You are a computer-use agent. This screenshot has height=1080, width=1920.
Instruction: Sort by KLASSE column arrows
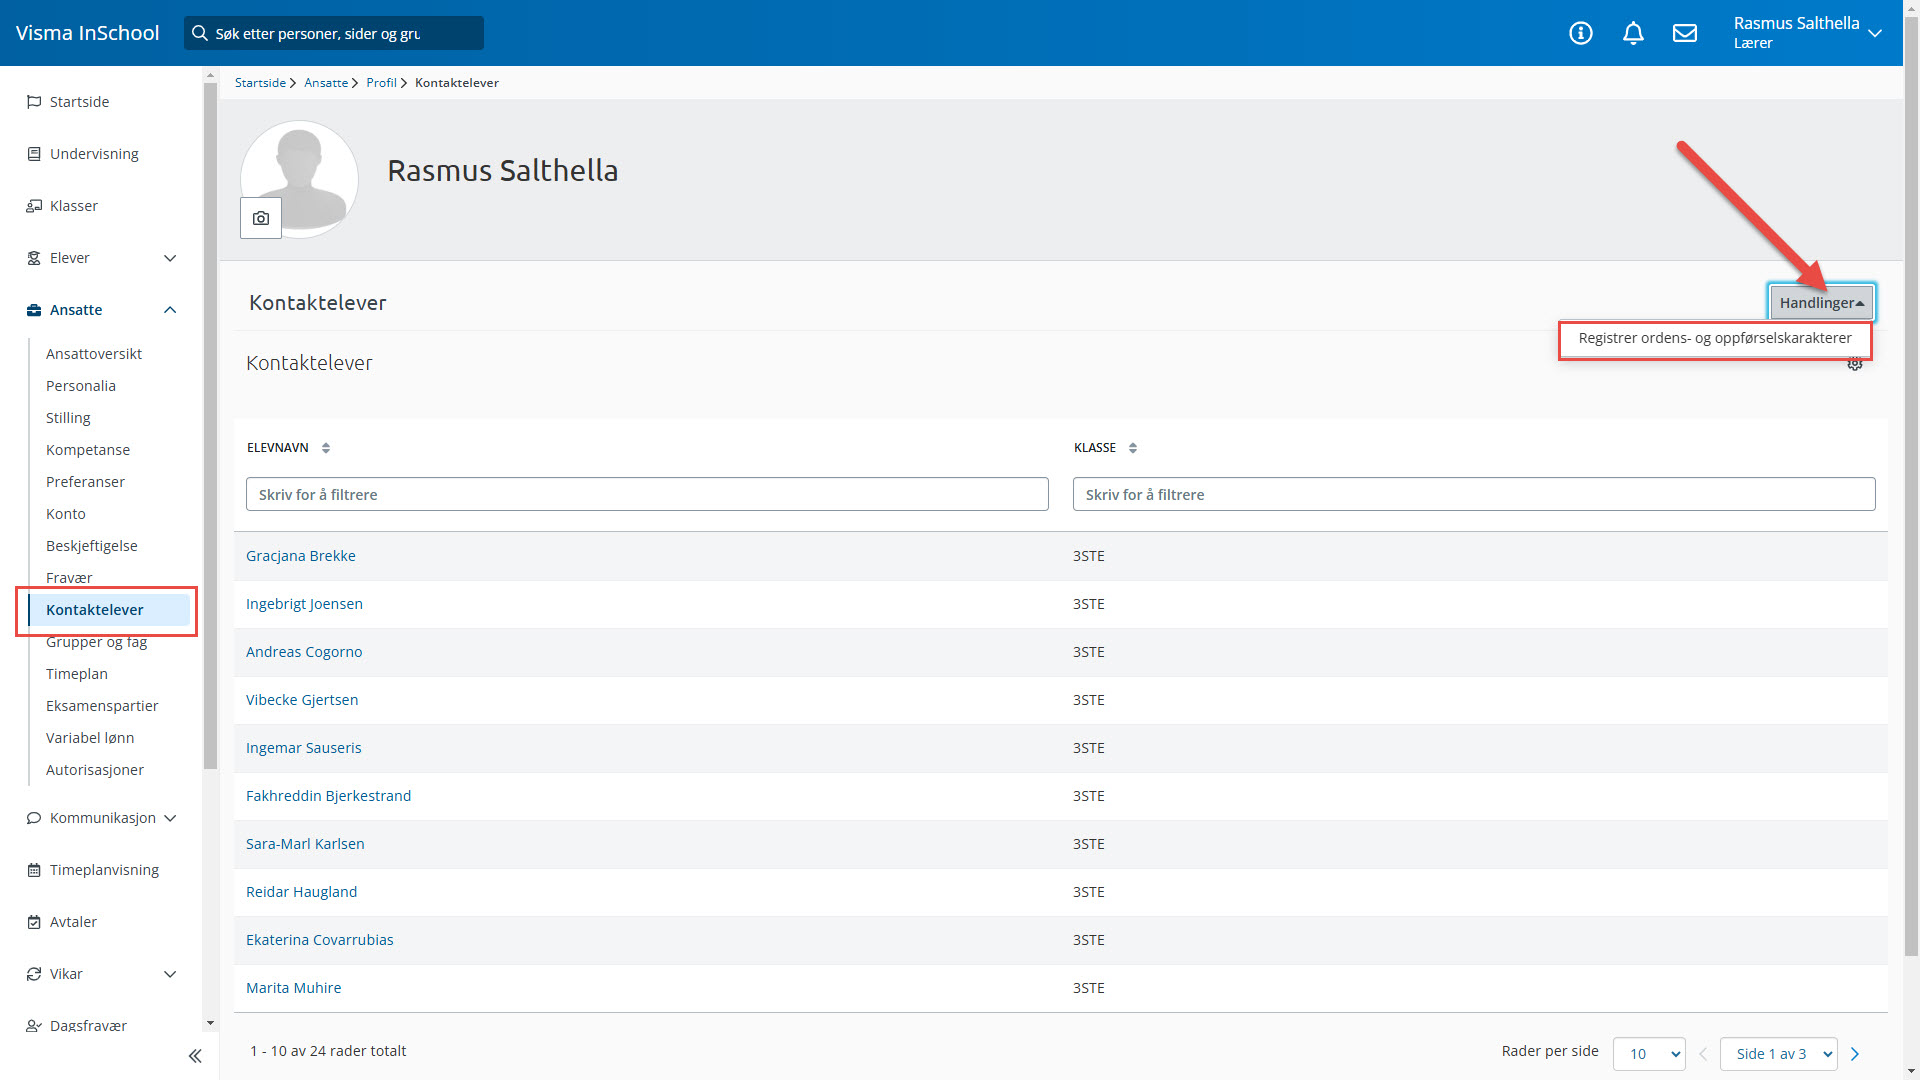1133,448
